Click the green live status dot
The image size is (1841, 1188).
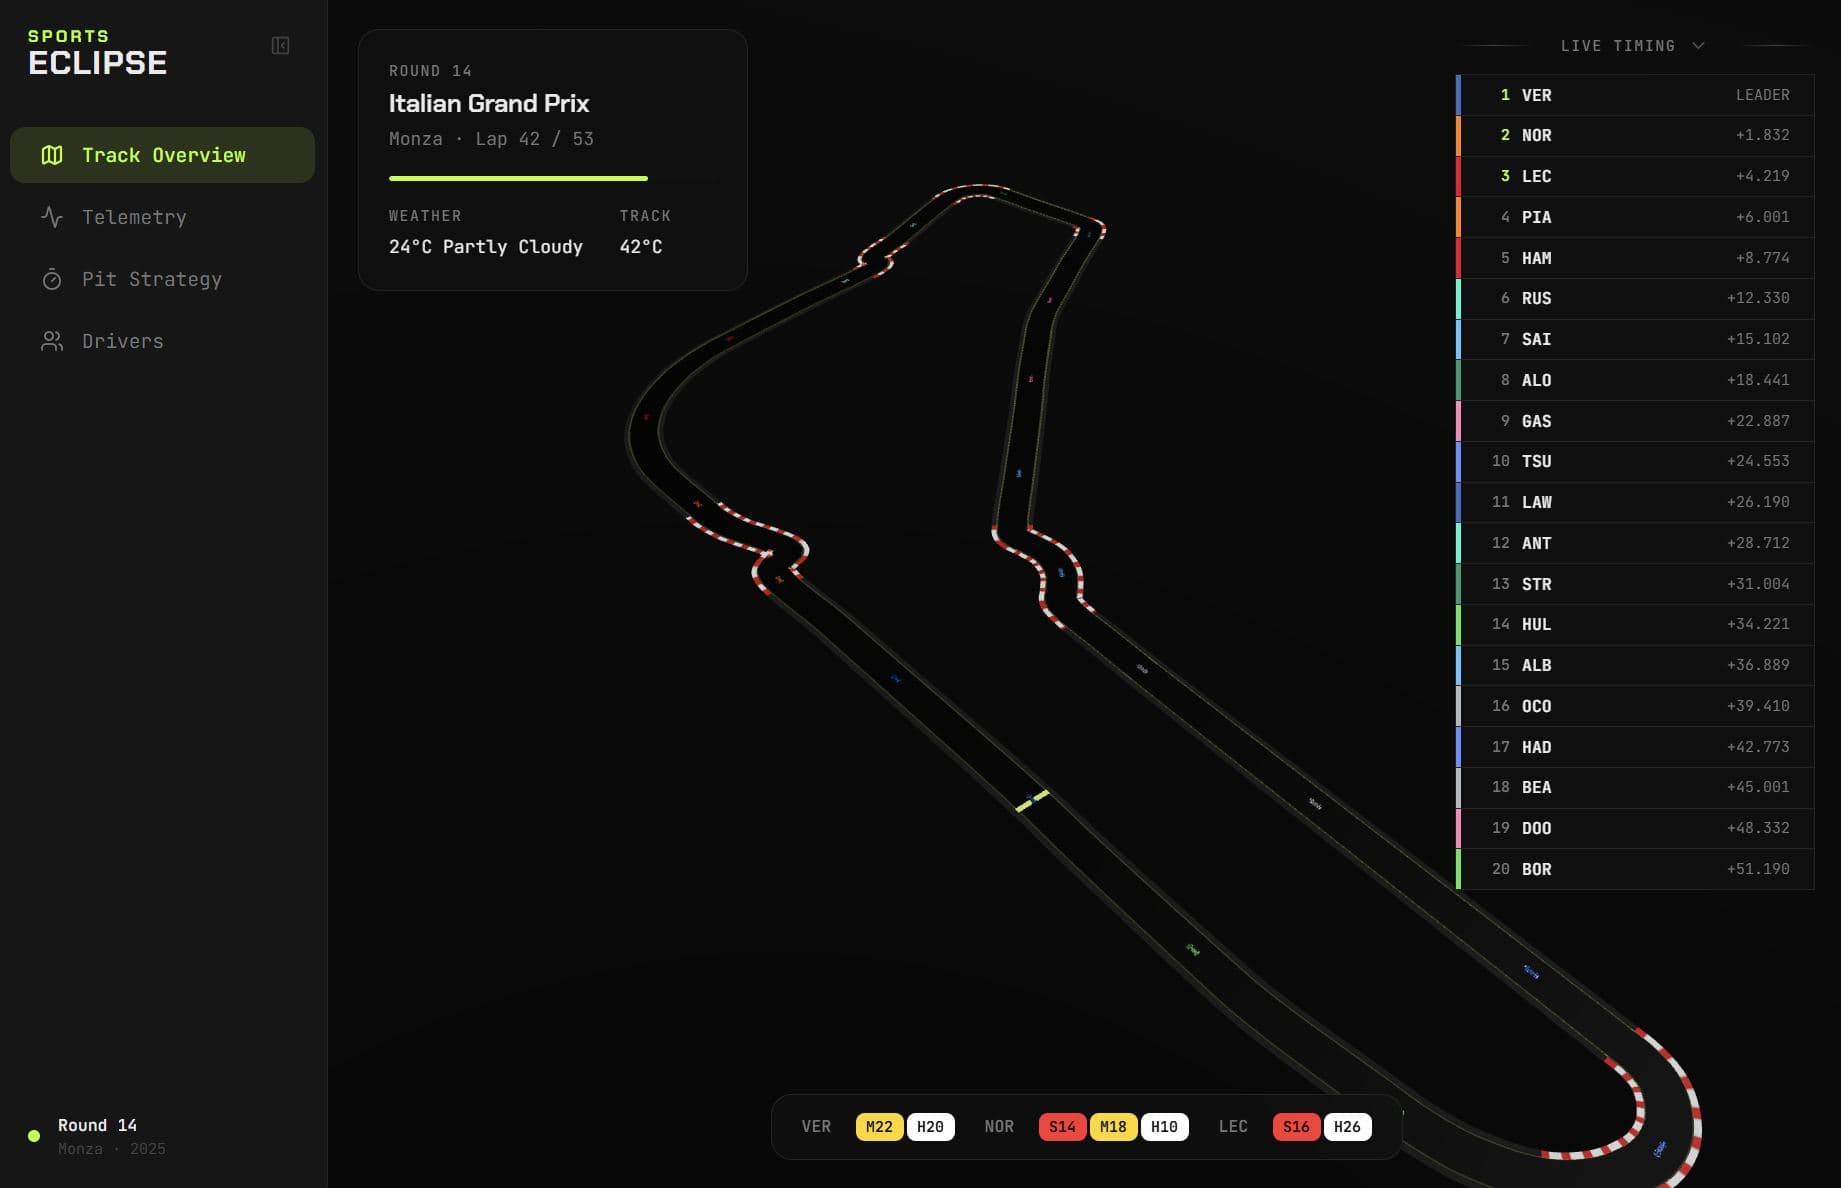point(34,1136)
